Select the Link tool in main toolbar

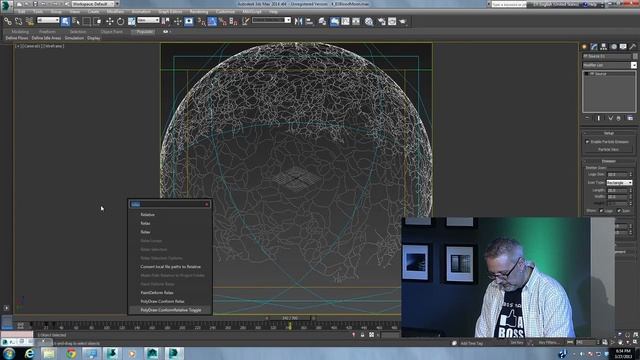(x=8, y=22)
